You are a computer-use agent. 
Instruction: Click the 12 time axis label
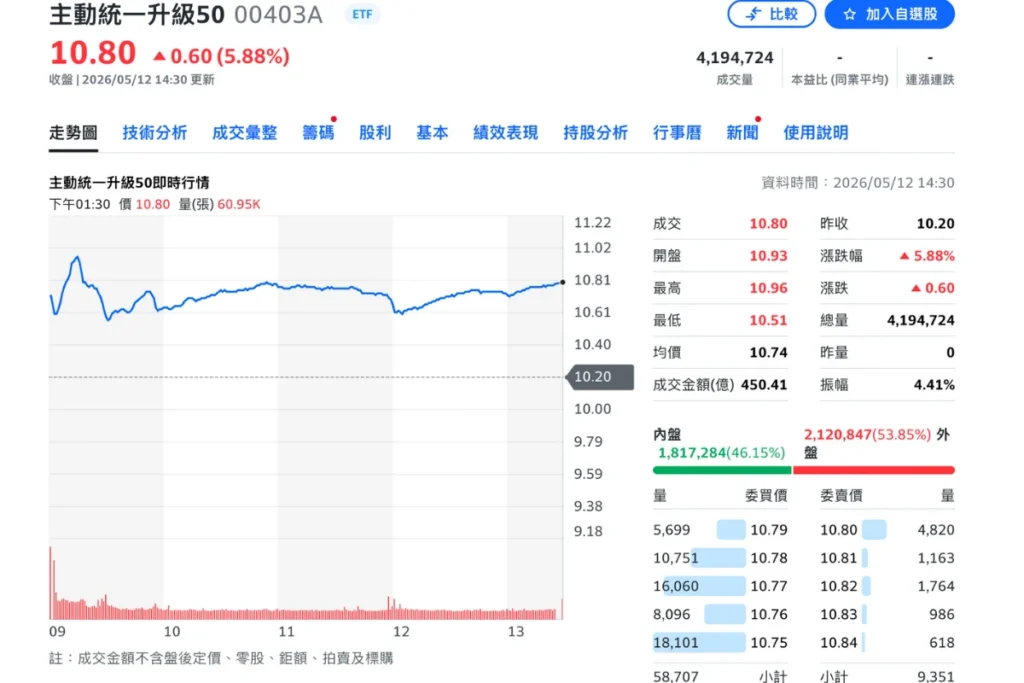[x=400, y=631]
